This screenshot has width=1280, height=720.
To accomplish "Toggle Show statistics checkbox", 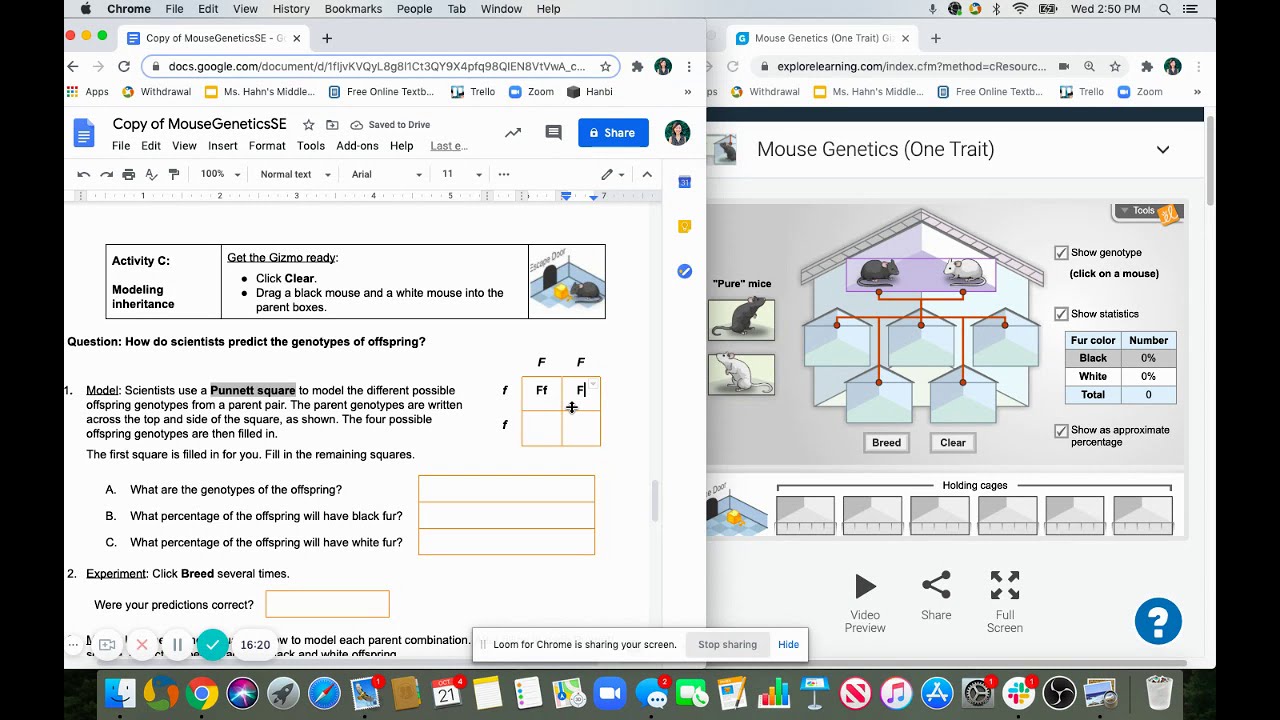I will pos(1061,314).
